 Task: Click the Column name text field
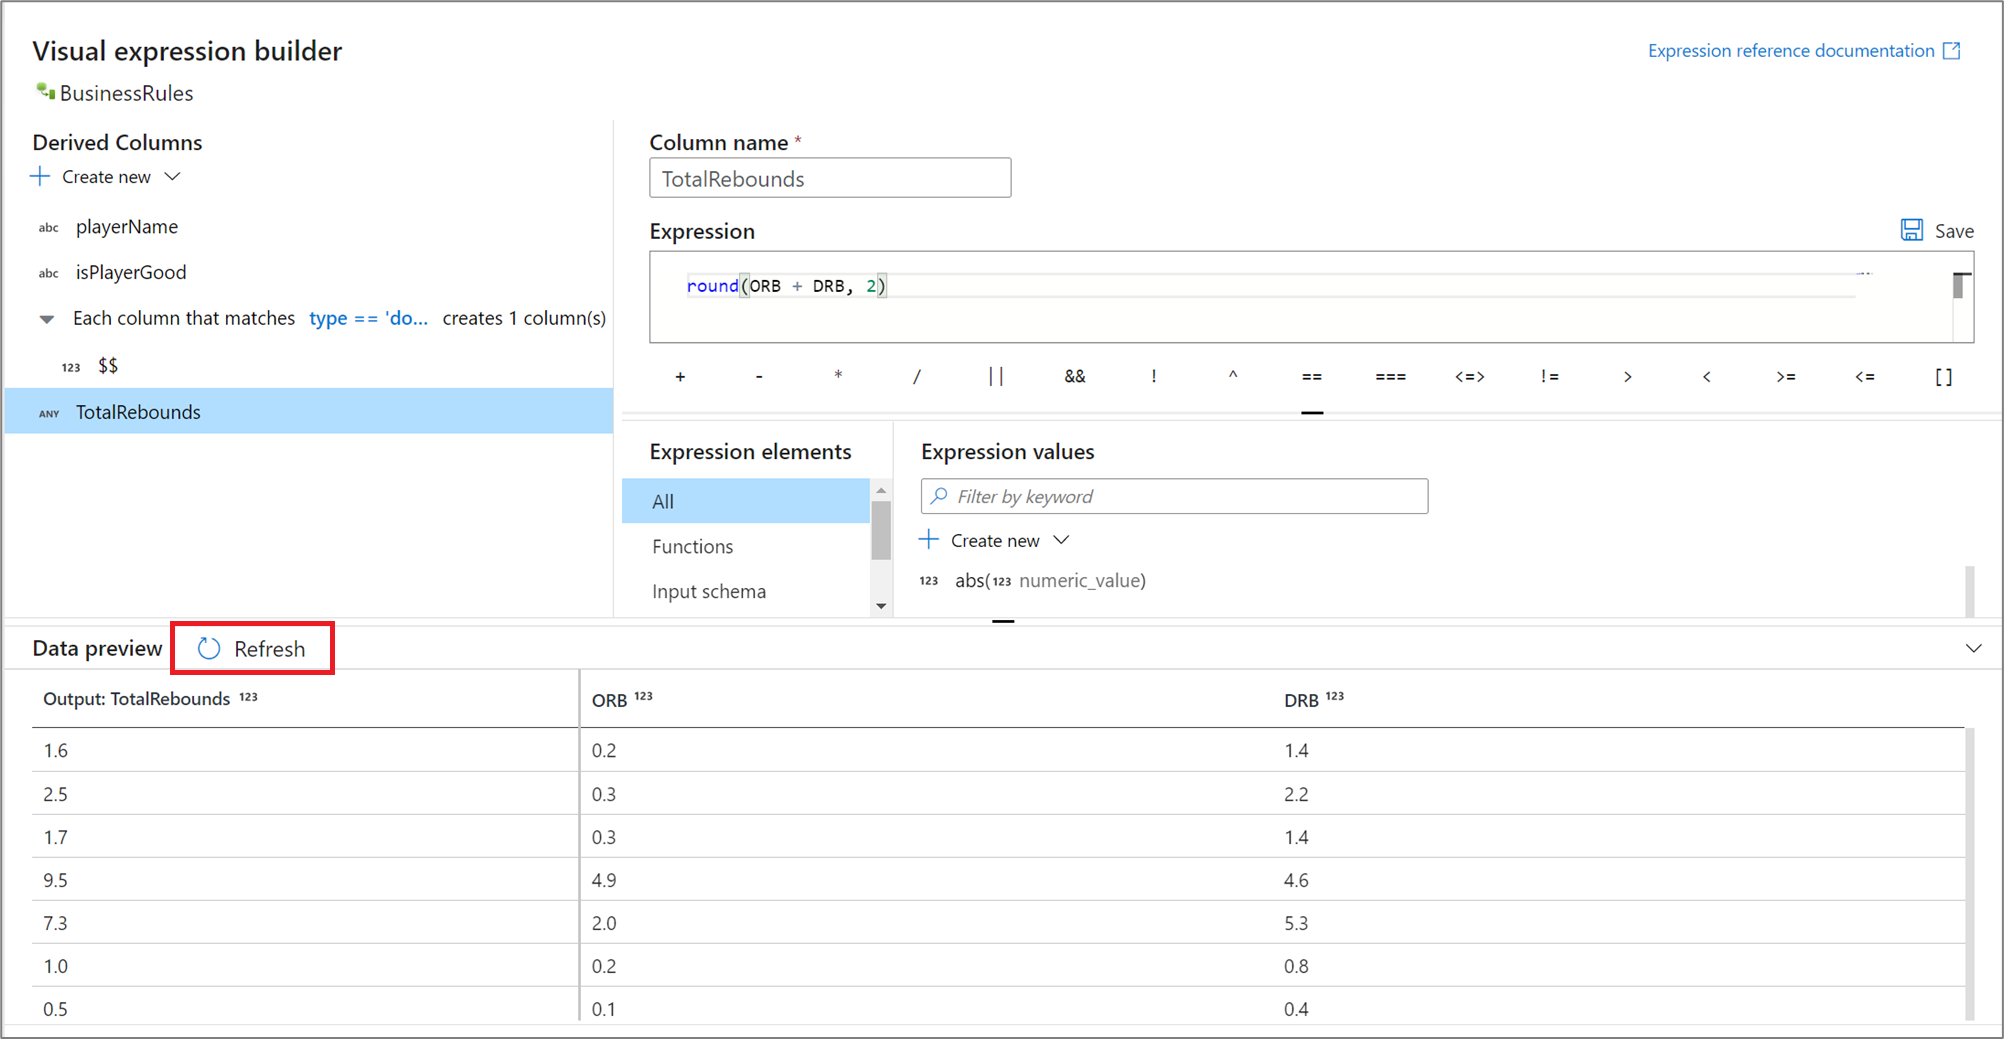pos(829,179)
